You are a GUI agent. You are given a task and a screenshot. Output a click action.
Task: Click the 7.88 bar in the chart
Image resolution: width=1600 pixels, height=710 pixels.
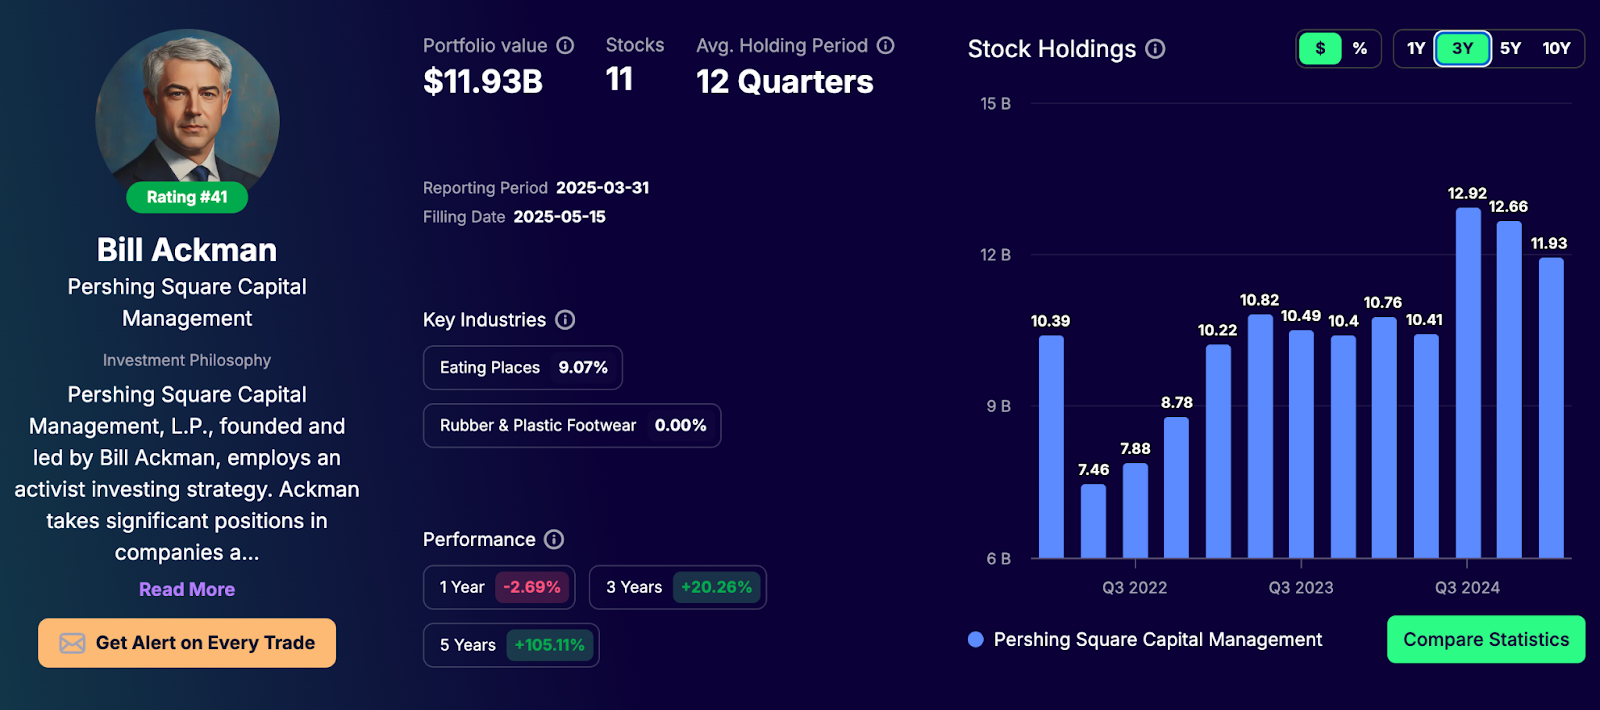coord(1135,510)
